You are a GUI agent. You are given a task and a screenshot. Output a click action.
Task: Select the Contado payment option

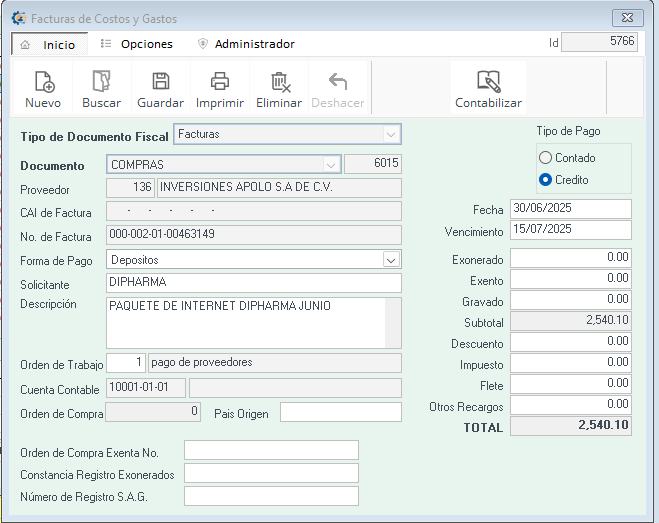pyautogui.click(x=545, y=158)
